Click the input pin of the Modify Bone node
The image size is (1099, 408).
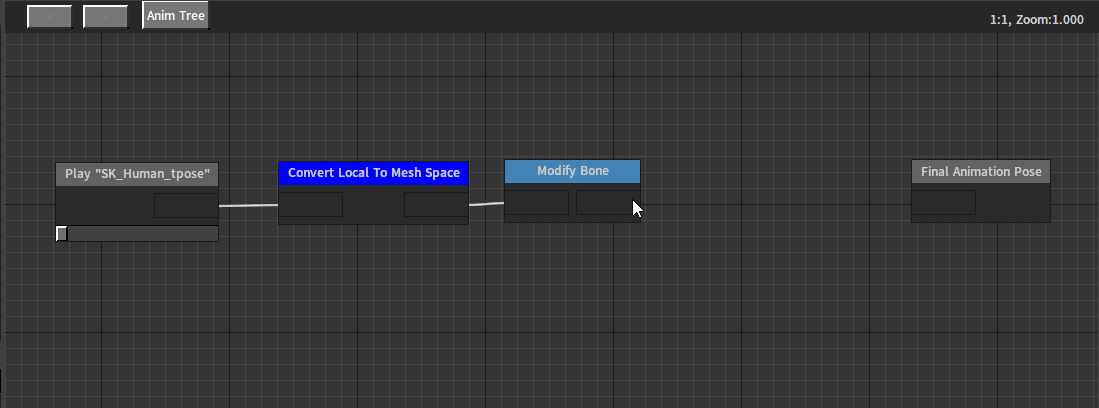[537, 203]
